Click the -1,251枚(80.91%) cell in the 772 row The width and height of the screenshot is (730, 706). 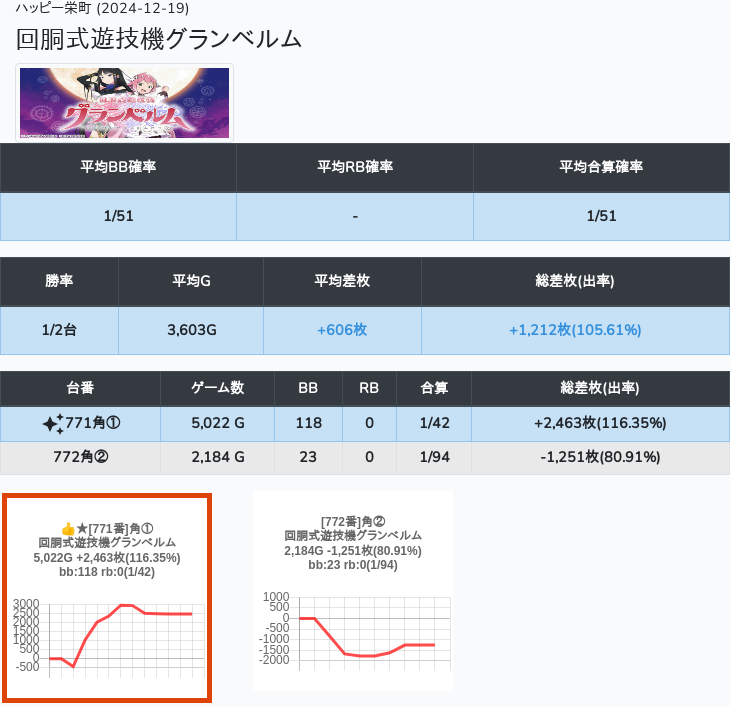pyautogui.click(x=600, y=457)
